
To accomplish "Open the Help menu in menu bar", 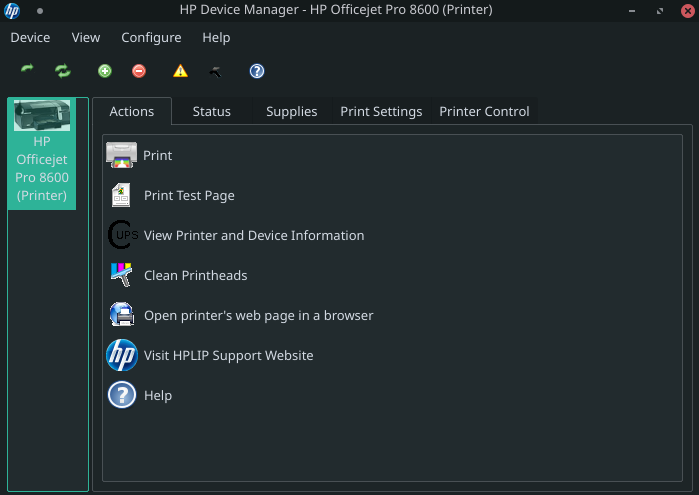I will pyautogui.click(x=216, y=37).
